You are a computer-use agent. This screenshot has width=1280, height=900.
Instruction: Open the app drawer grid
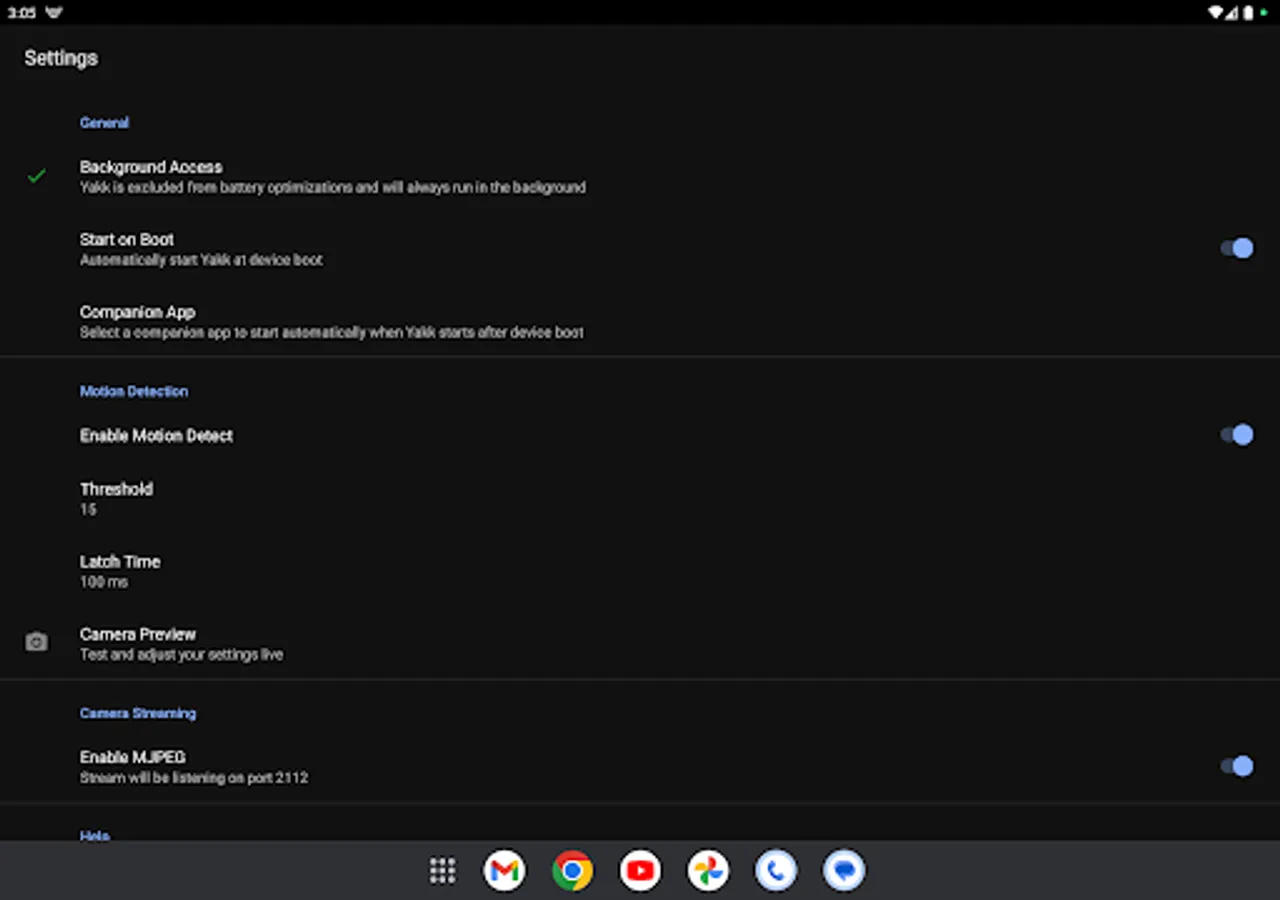(442, 870)
